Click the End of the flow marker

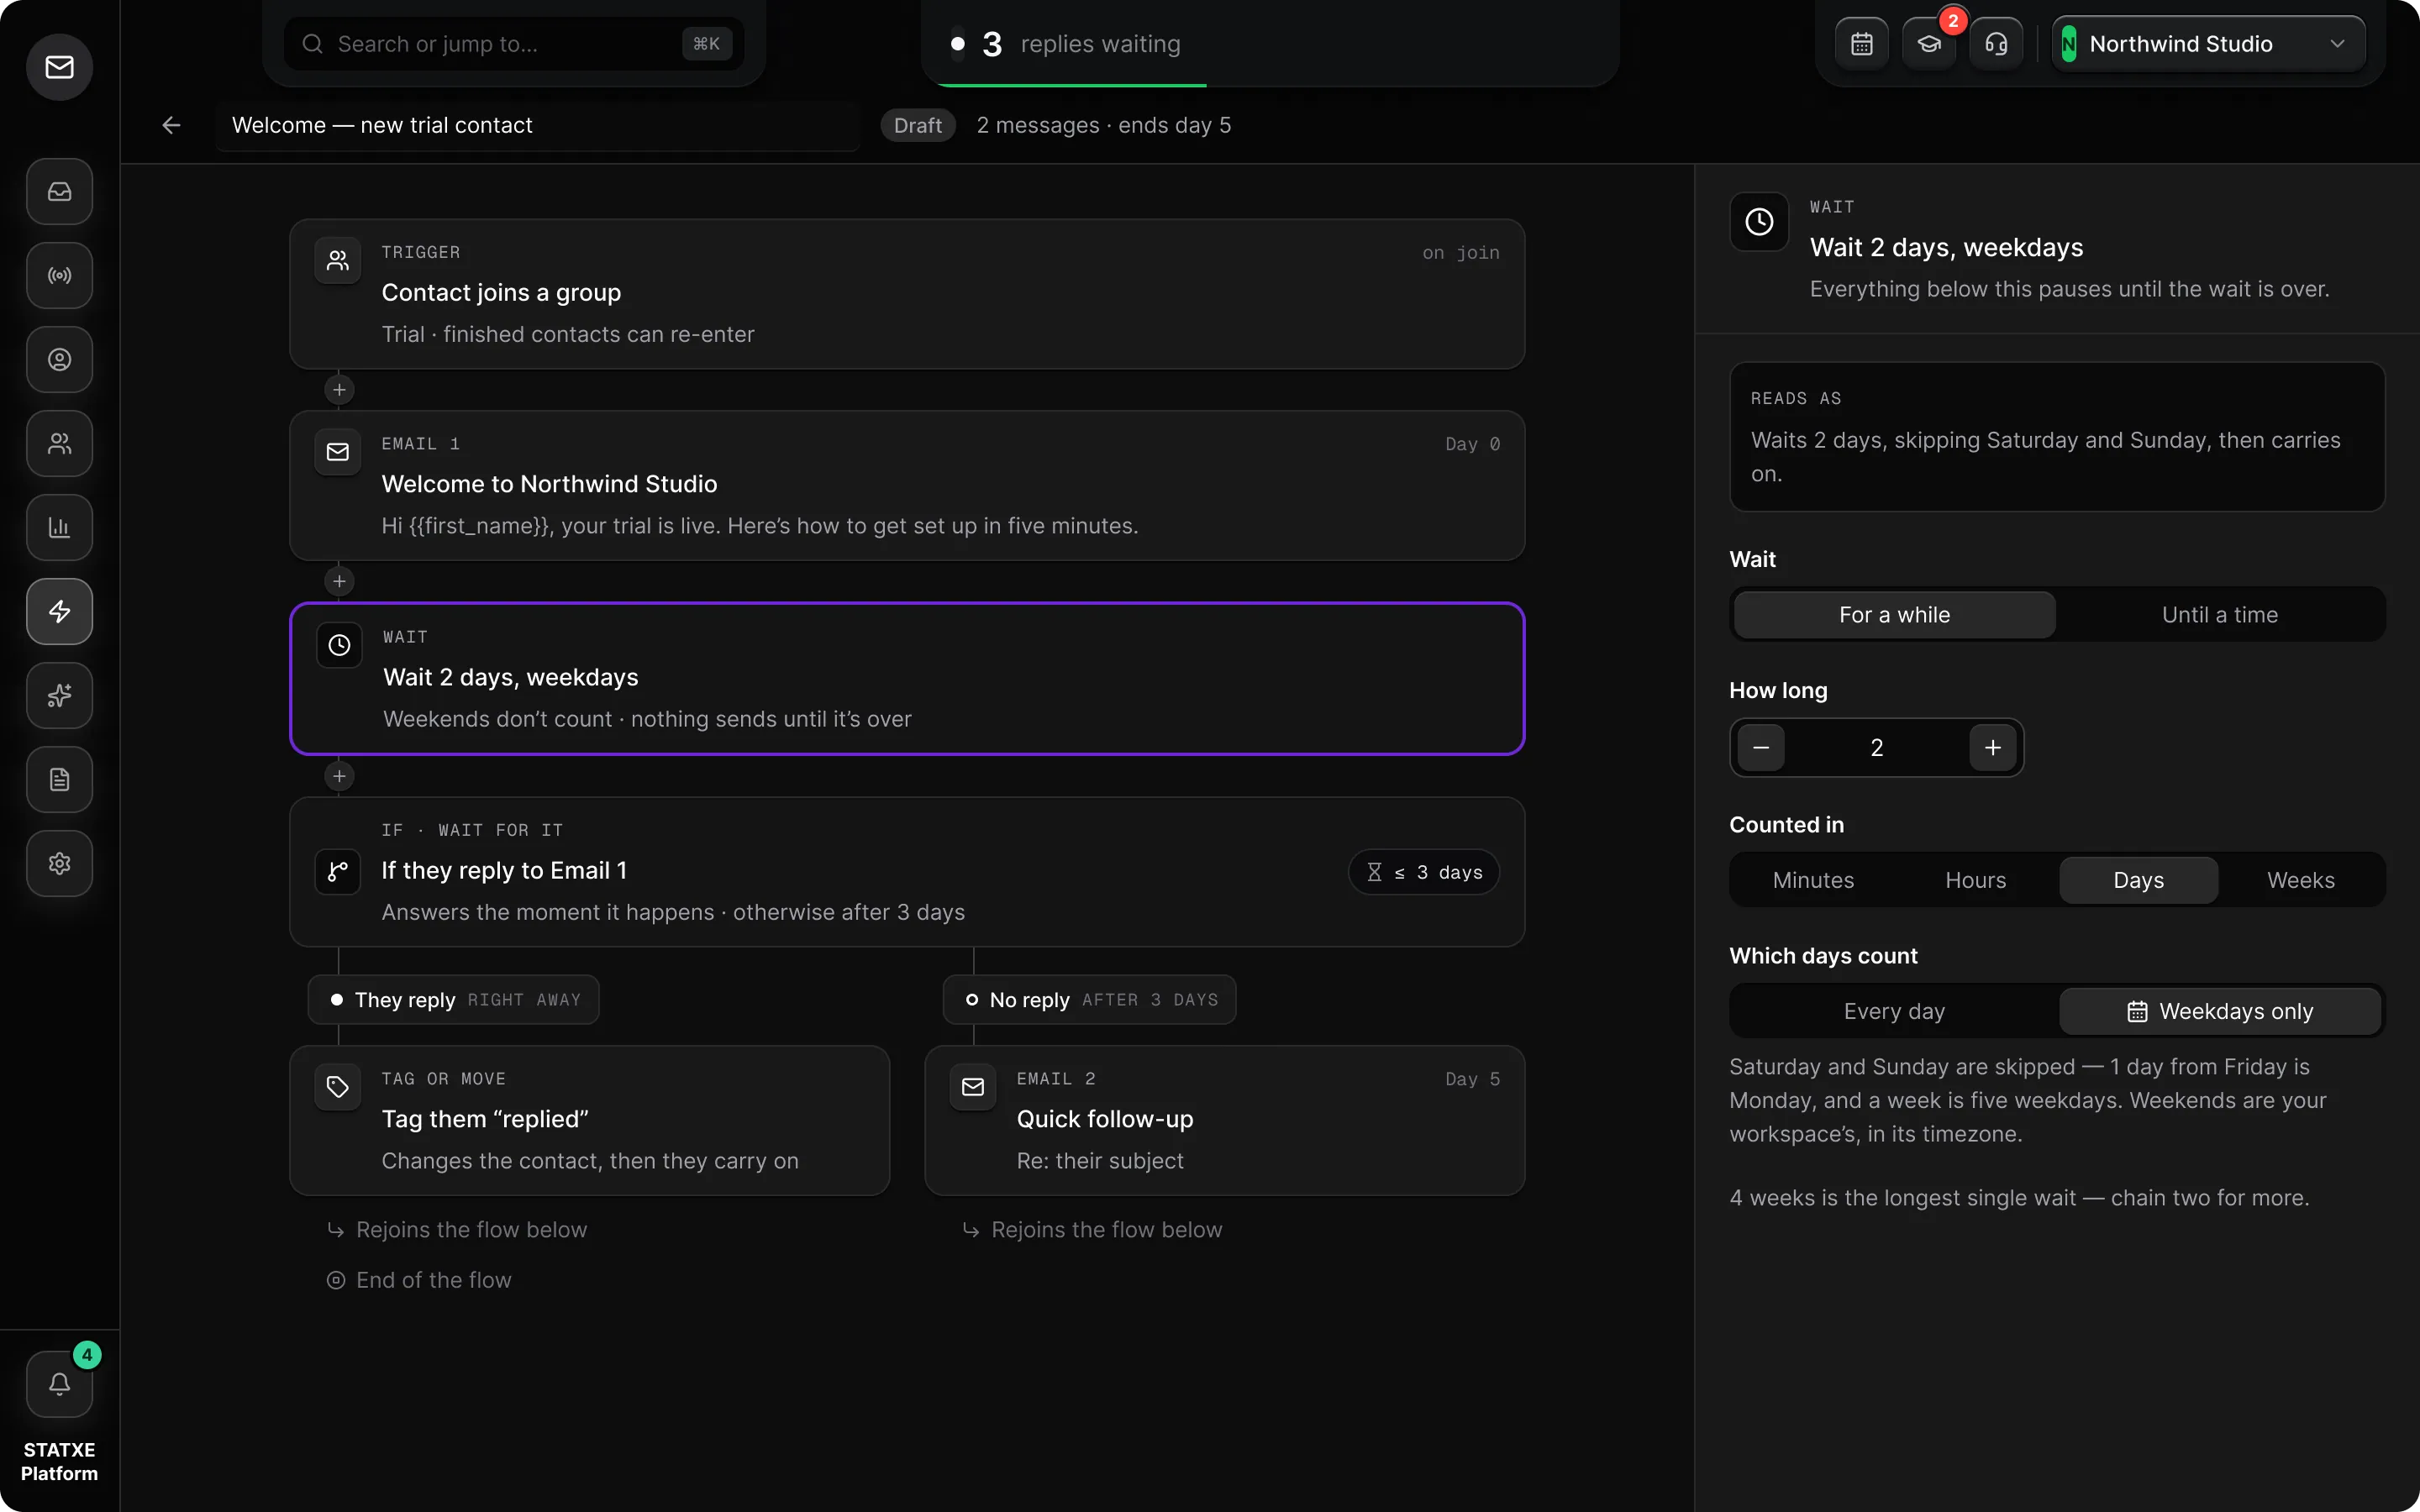point(419,1280)
